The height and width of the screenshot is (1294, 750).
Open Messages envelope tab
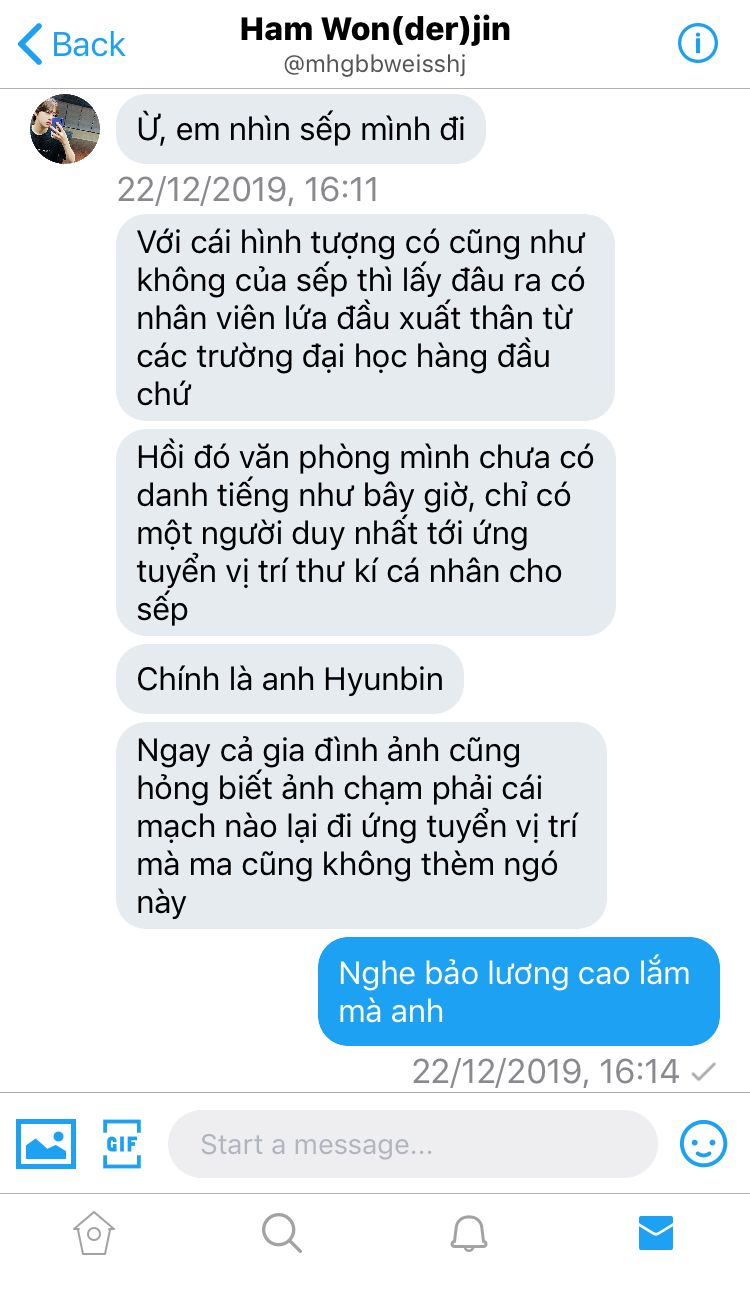[656, 1232]
